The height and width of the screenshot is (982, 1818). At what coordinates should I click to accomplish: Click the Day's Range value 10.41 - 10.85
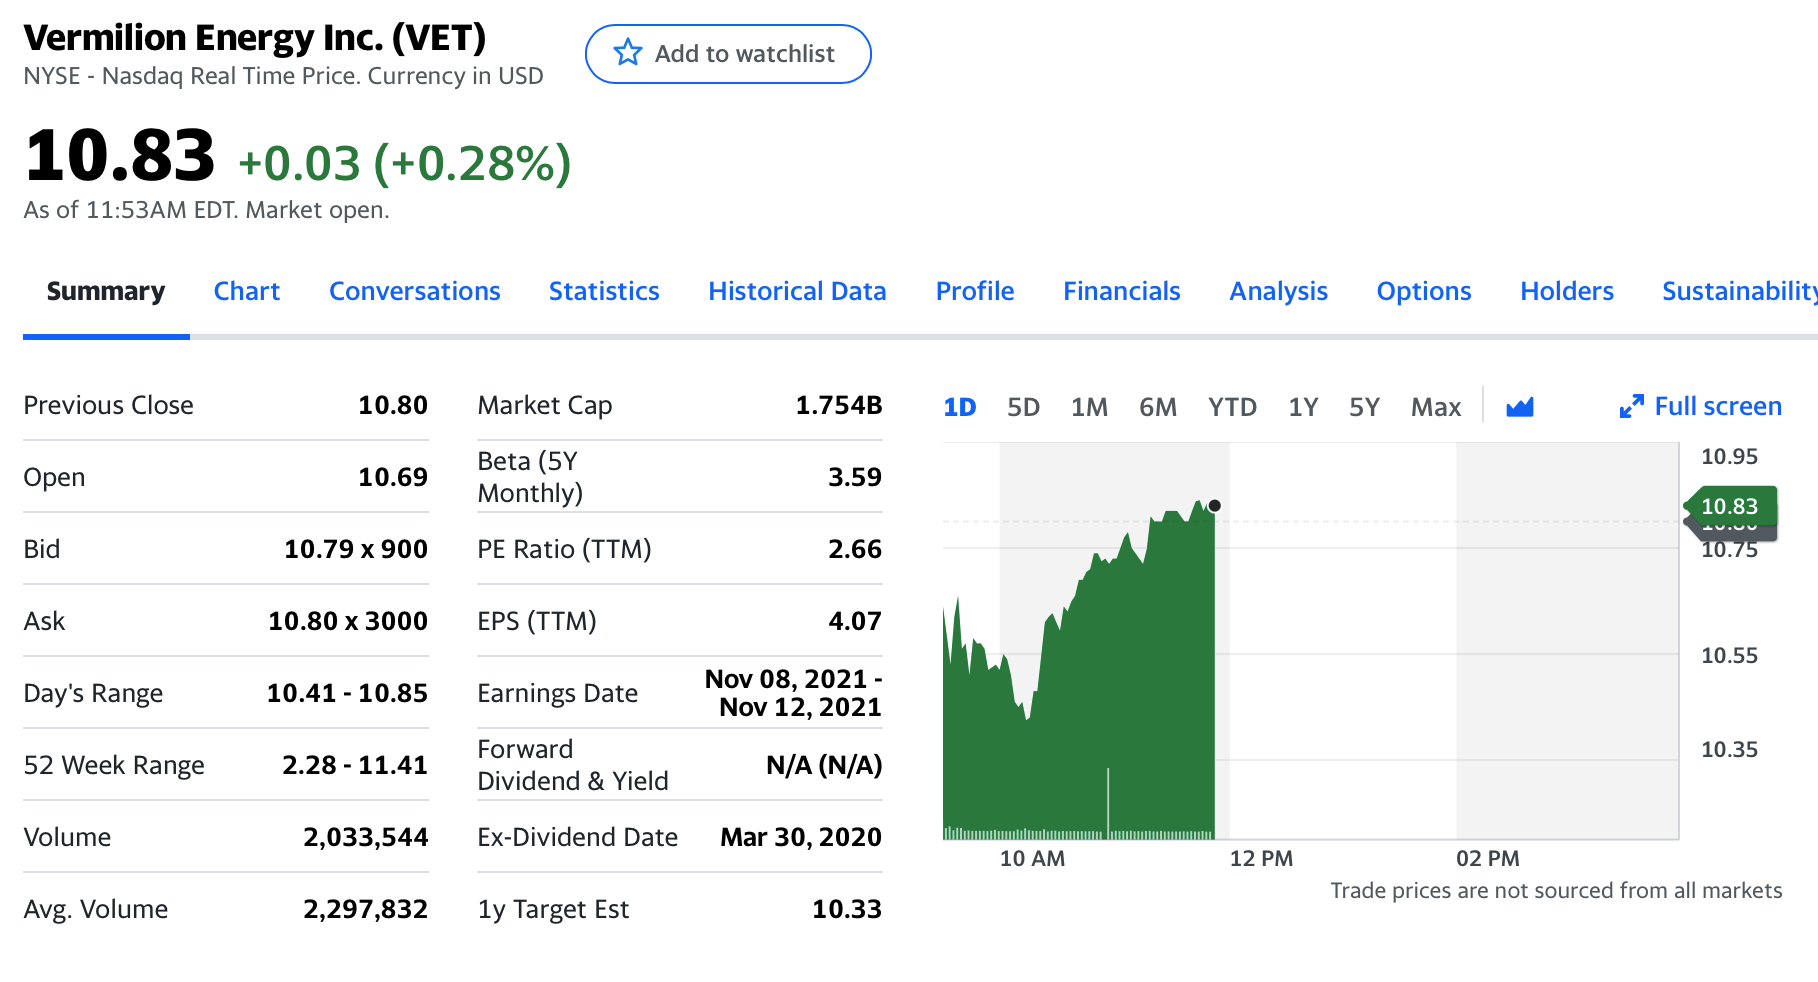[347, 693]
